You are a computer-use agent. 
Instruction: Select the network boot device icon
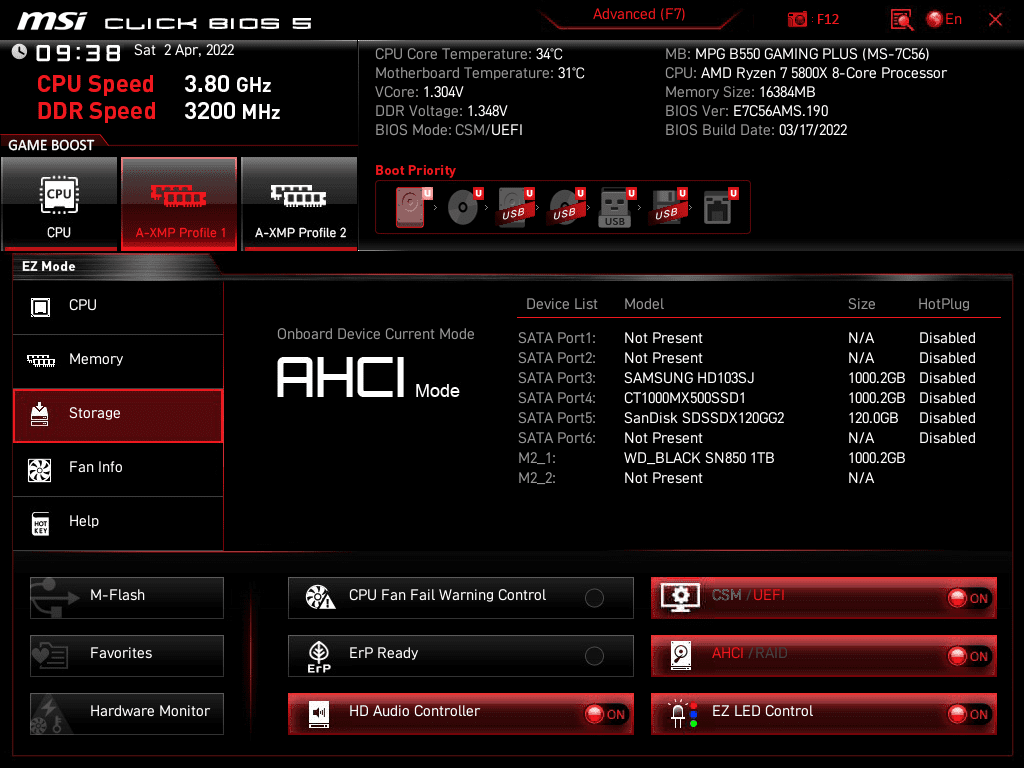click(720, 207)
